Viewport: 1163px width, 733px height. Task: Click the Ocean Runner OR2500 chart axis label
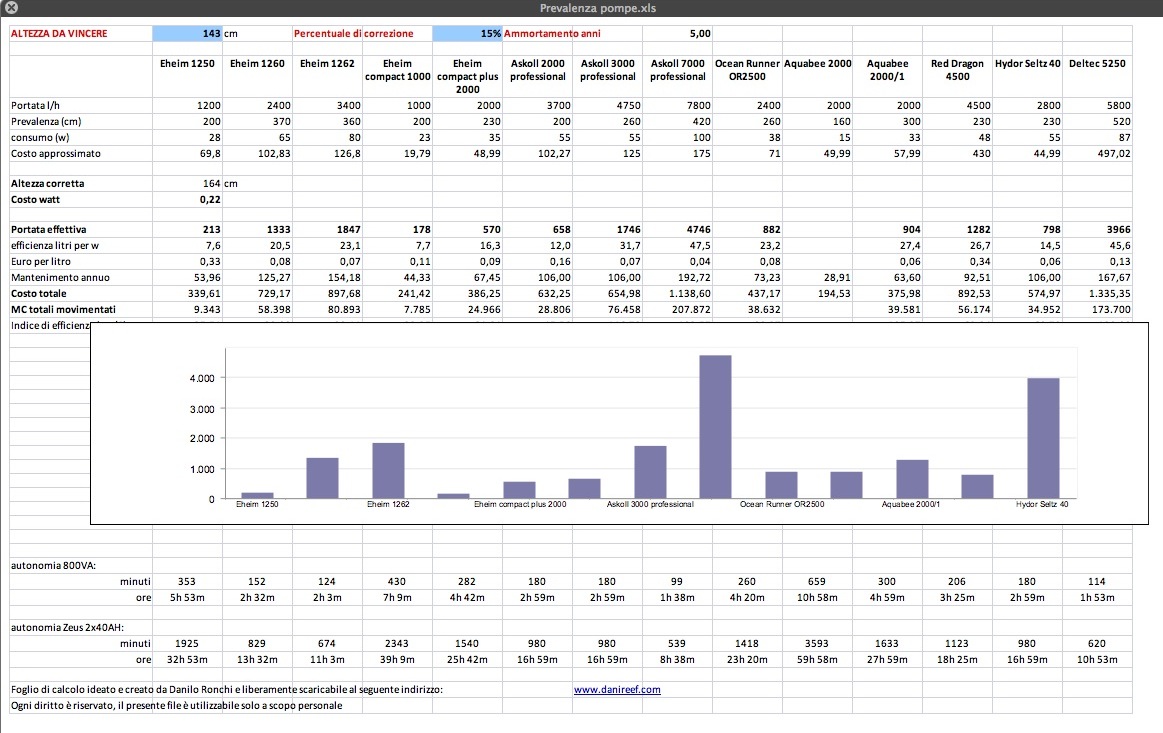click(782, 504)
